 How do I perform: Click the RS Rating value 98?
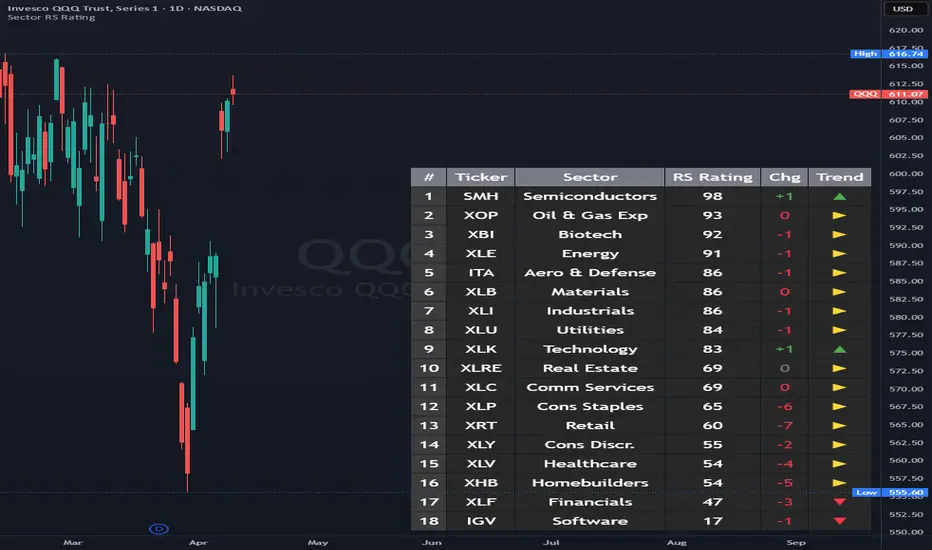coord(712,196)
